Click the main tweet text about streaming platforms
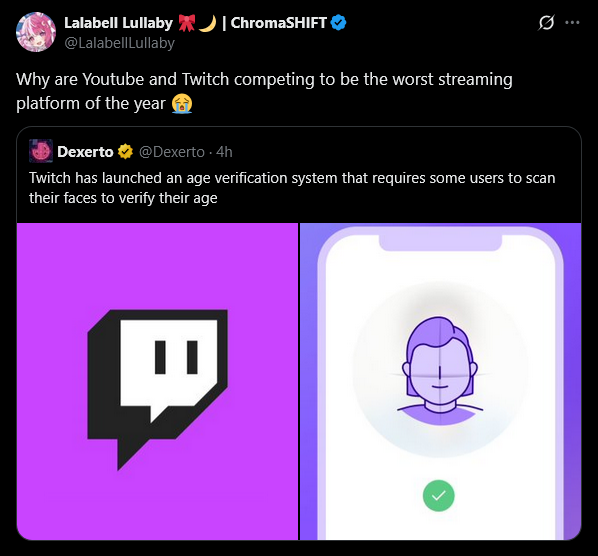Screen dimensions: 598x556 pos(264,91)
